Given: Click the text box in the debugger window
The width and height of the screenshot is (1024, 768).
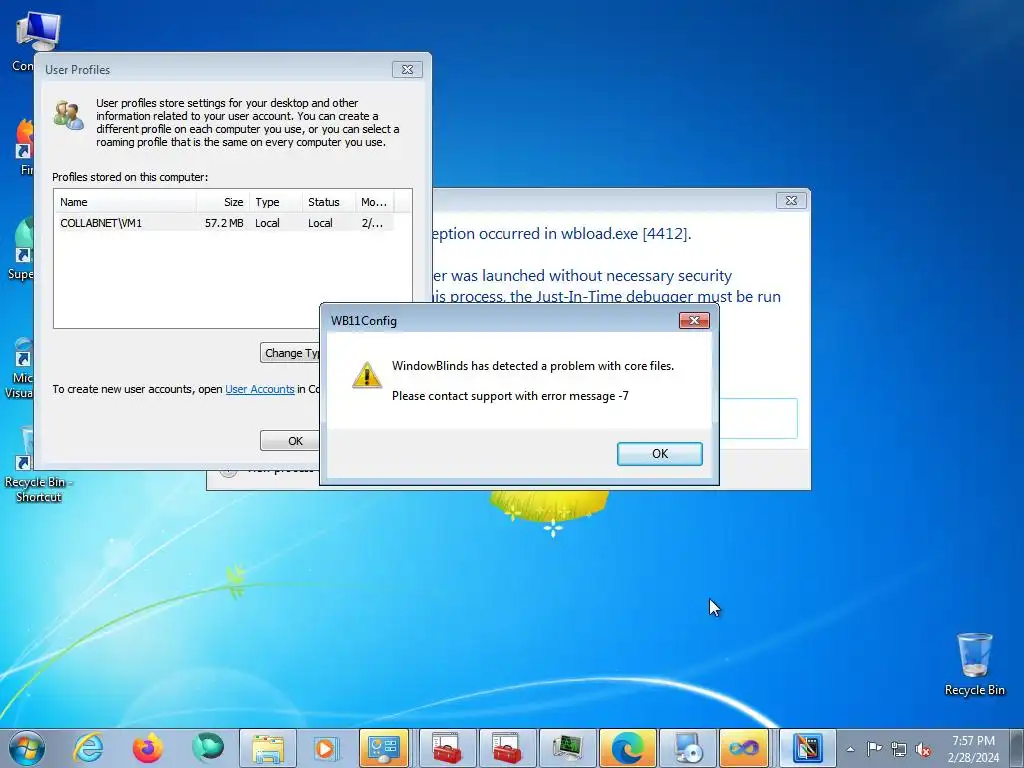Looking at the screenshot, I should tap(758, 418).
